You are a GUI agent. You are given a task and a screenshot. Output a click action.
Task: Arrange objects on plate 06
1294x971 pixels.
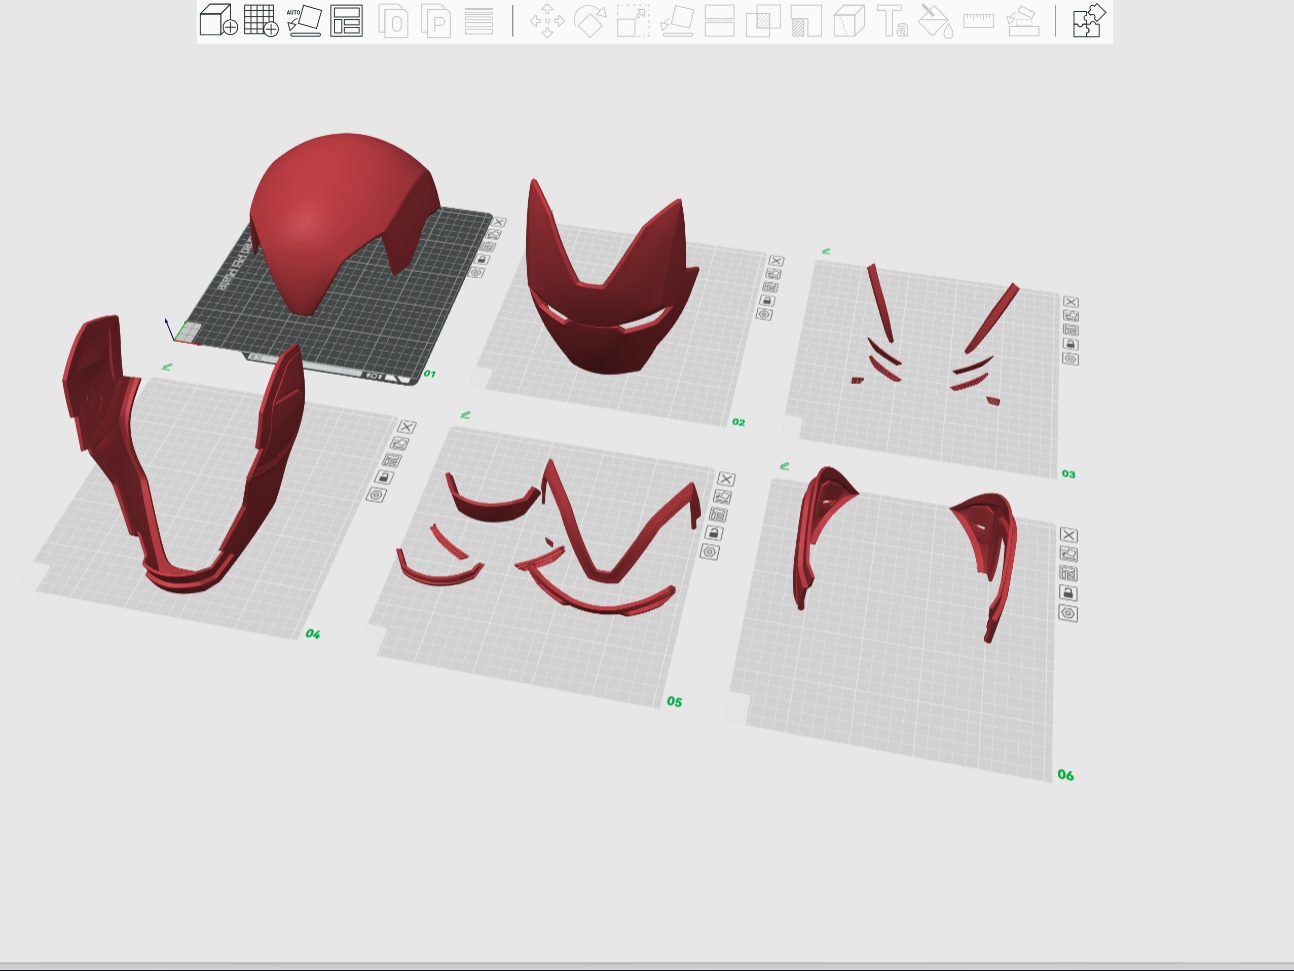coord(1068,573)
